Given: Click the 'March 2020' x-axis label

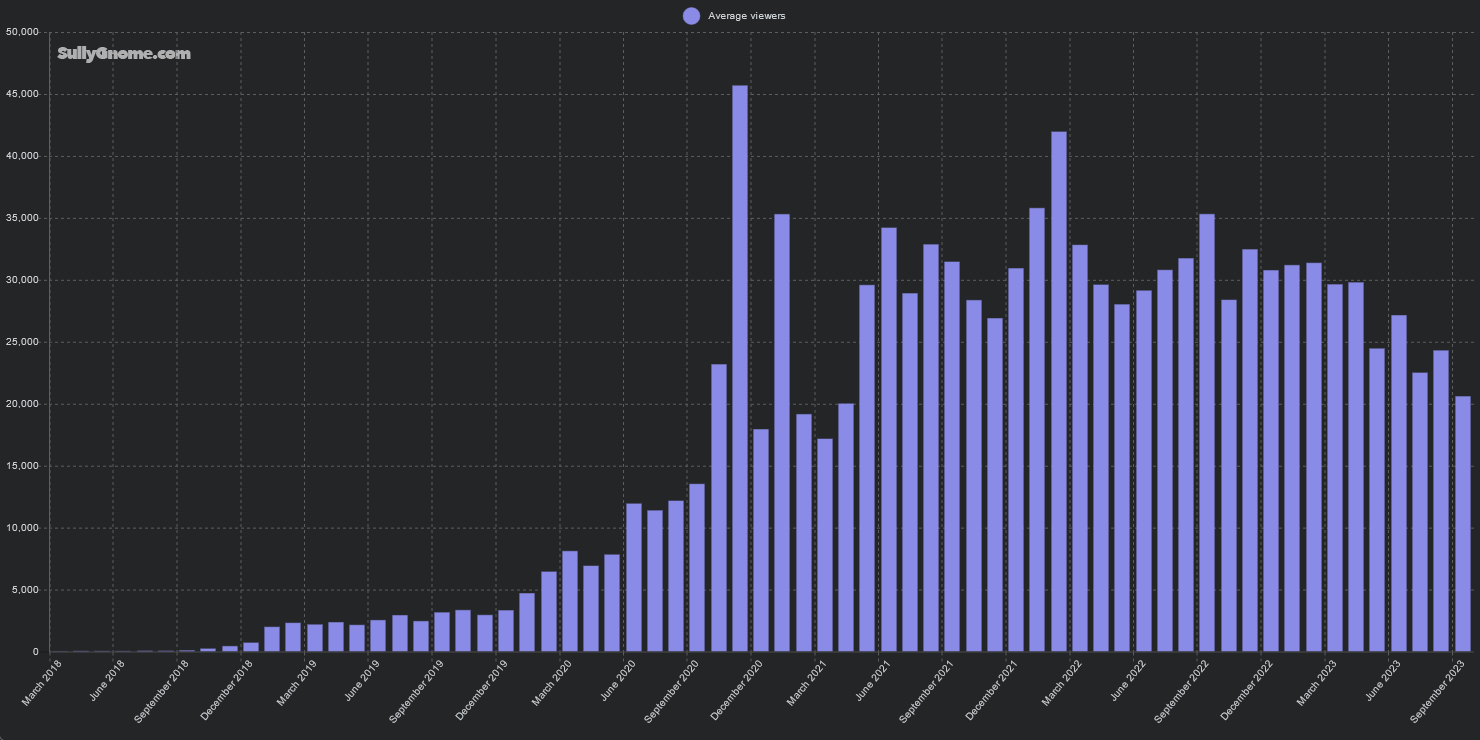Looking at the screenshot, I should click(553, 682).
